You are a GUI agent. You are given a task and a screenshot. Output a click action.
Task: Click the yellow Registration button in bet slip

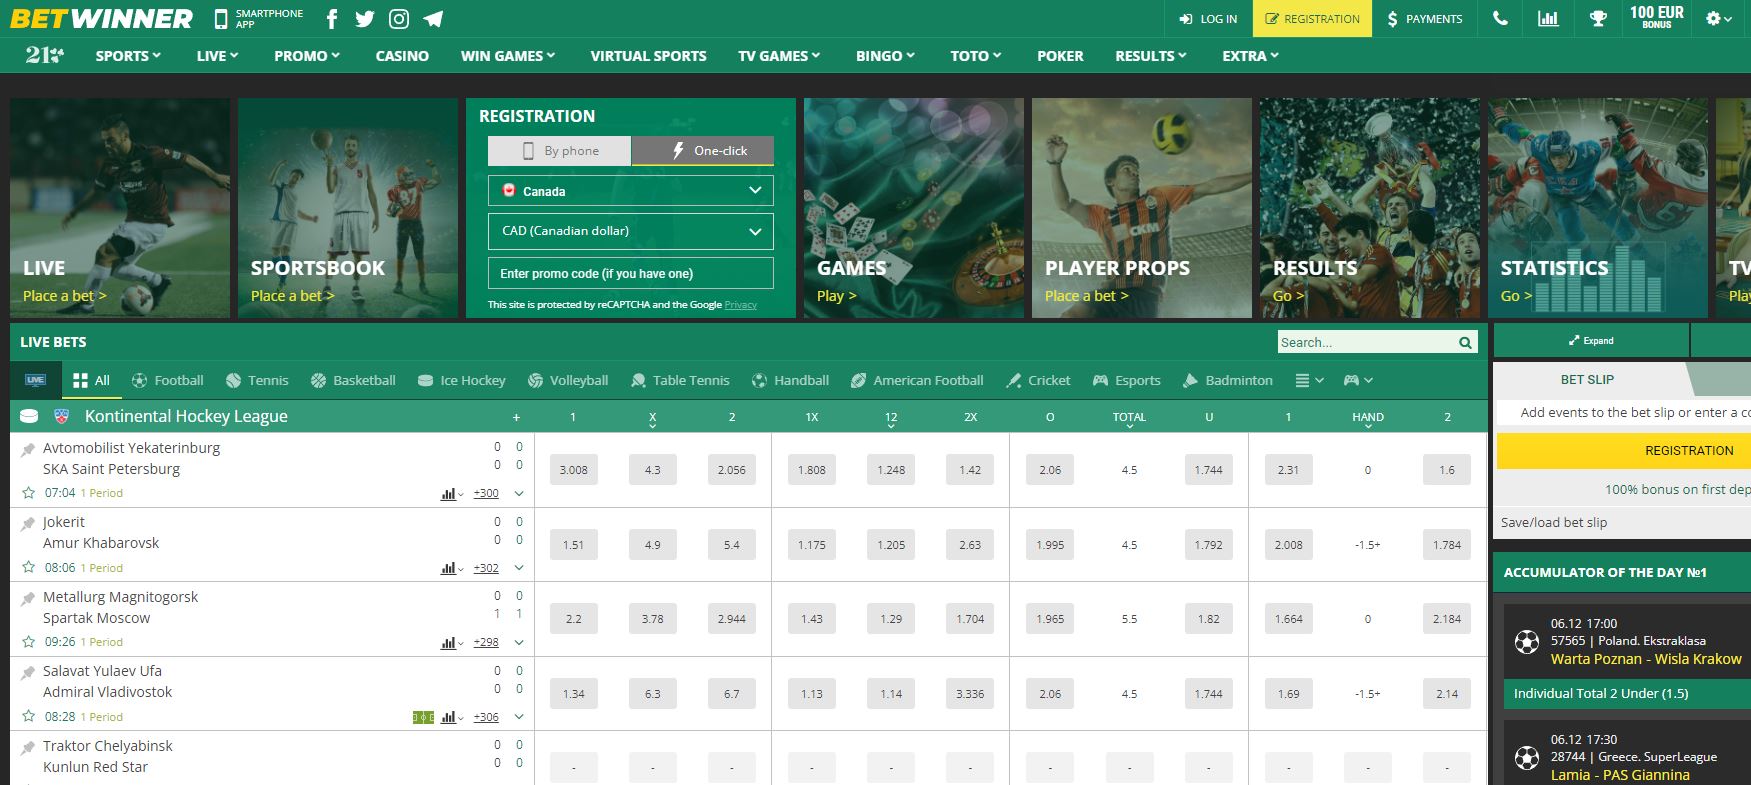[x=1688, y=451]
